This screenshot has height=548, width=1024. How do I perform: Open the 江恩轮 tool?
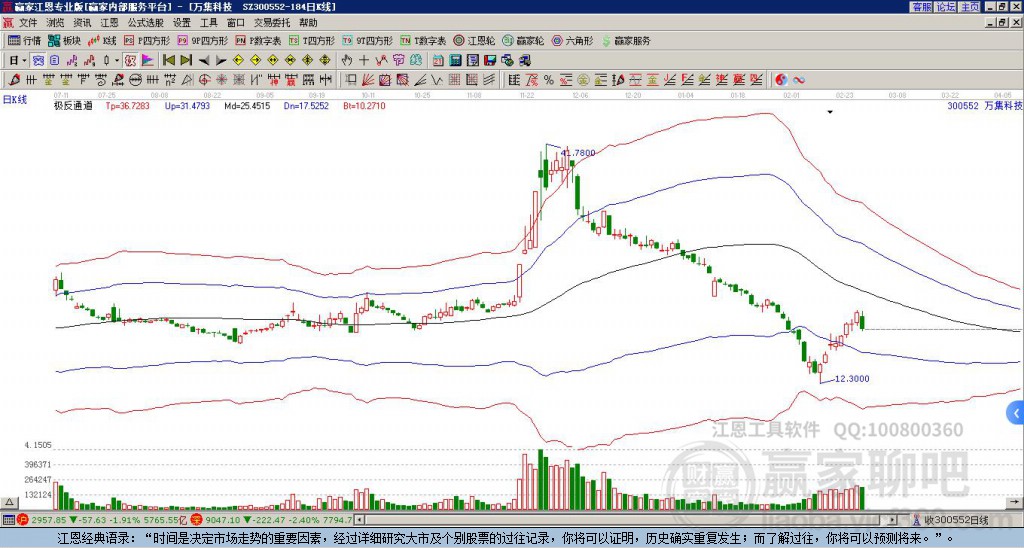tap(474, 41)
